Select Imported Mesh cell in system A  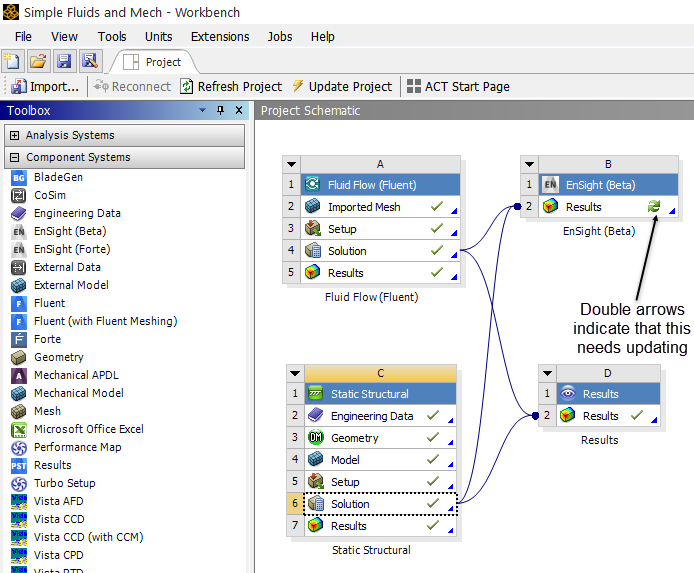pos(381,207)
